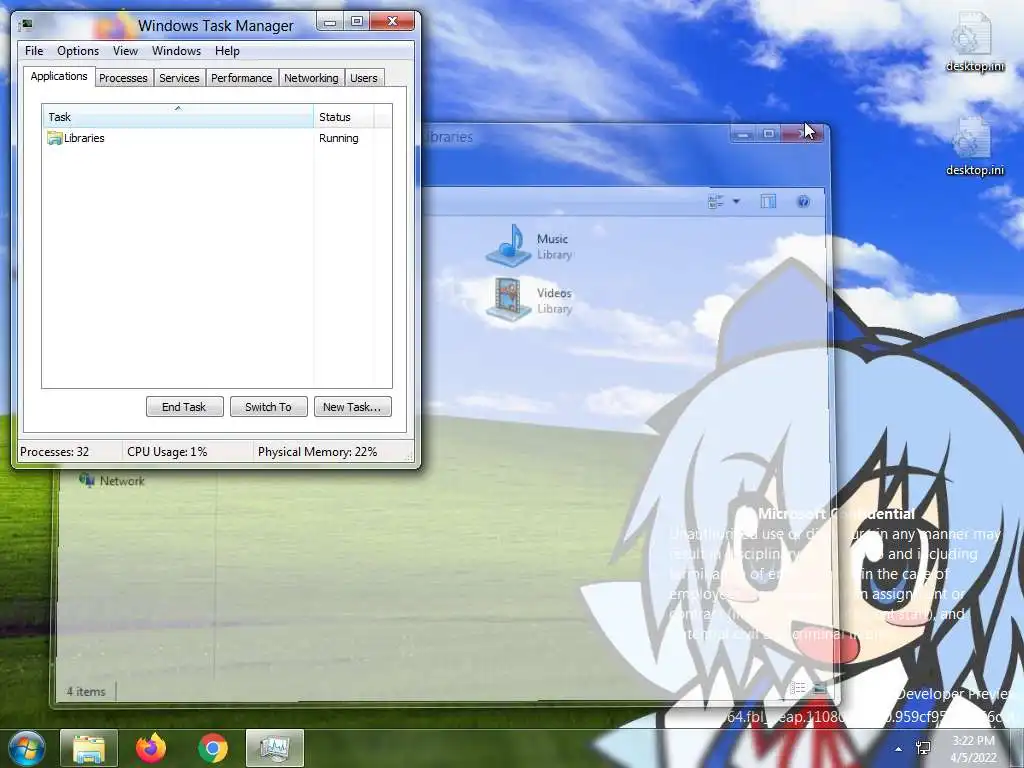
Task: Click the Videos label in Libraries window
Action: (554, 293)
